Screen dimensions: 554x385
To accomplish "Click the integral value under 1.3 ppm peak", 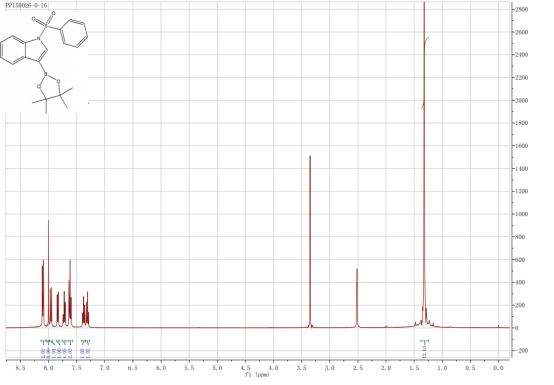I will [424, 352].
